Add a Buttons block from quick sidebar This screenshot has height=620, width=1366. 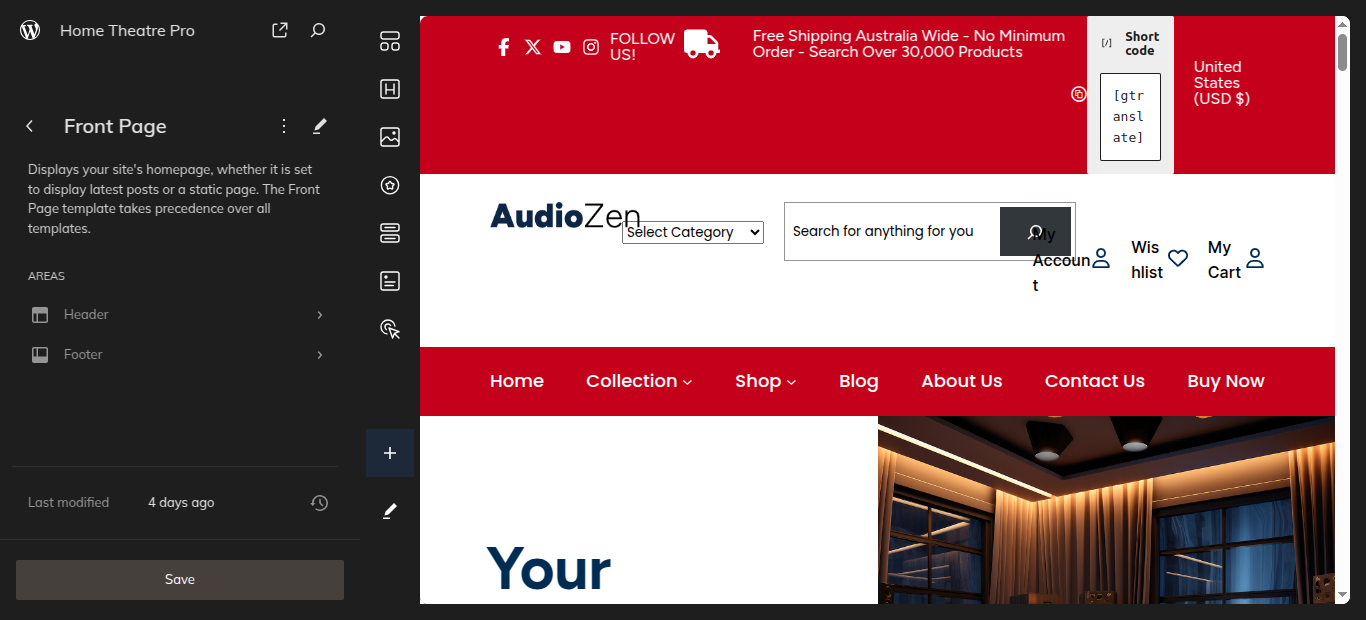coord(390,233)
